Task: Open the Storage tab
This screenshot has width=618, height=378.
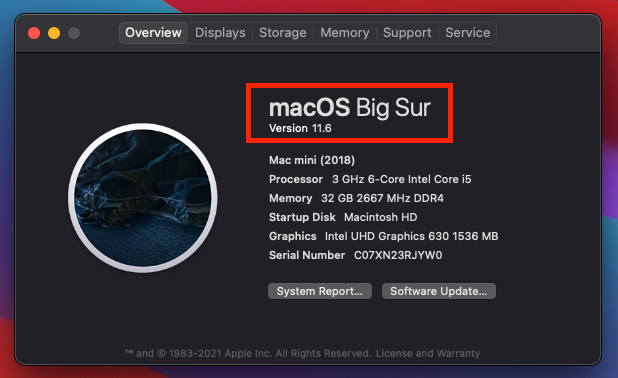Action: 283,33
